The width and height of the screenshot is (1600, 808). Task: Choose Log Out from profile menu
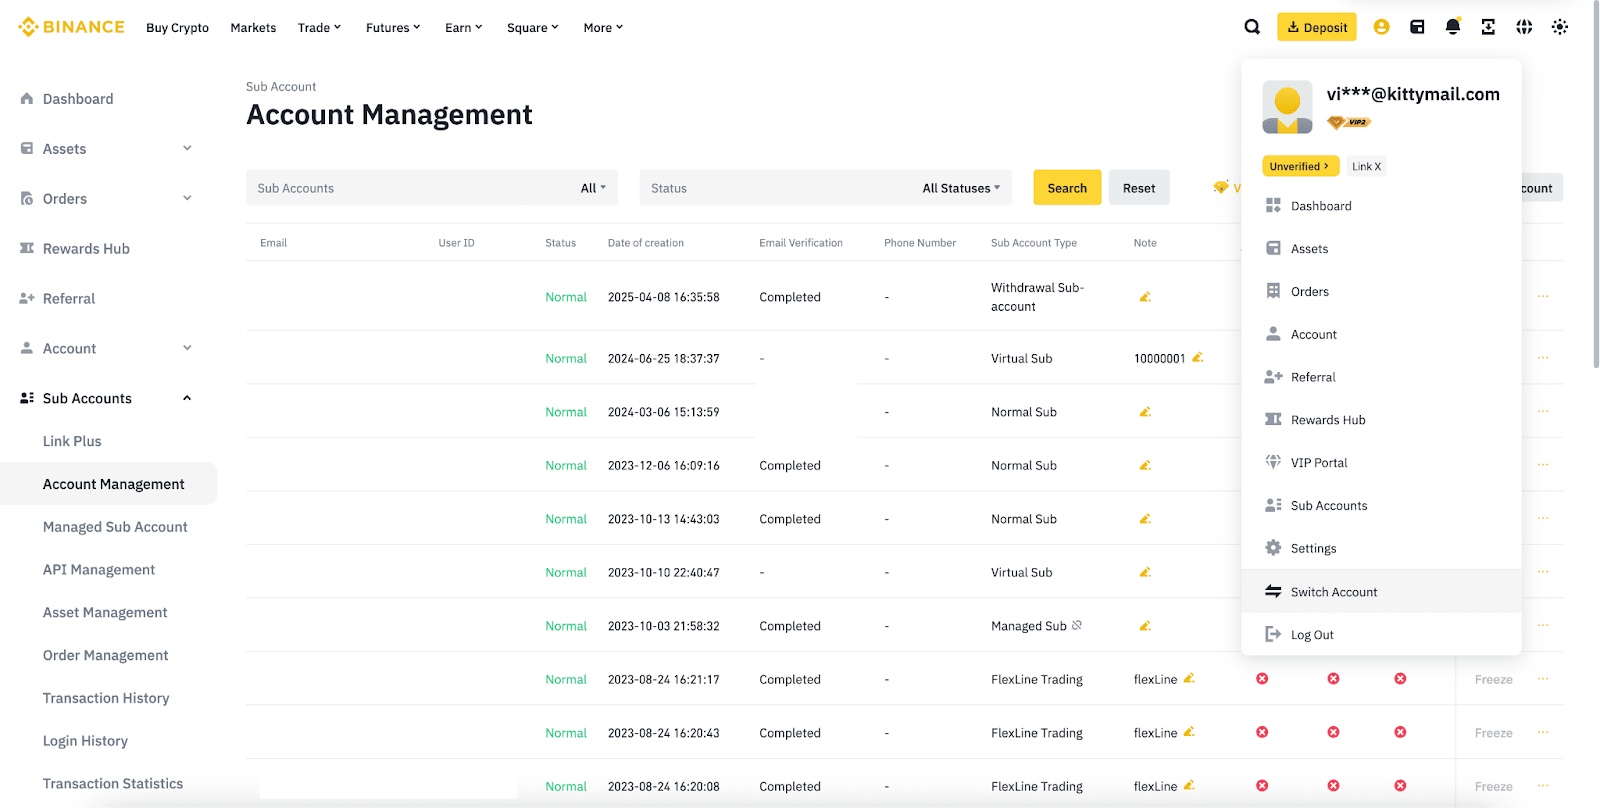(1311, 635)
